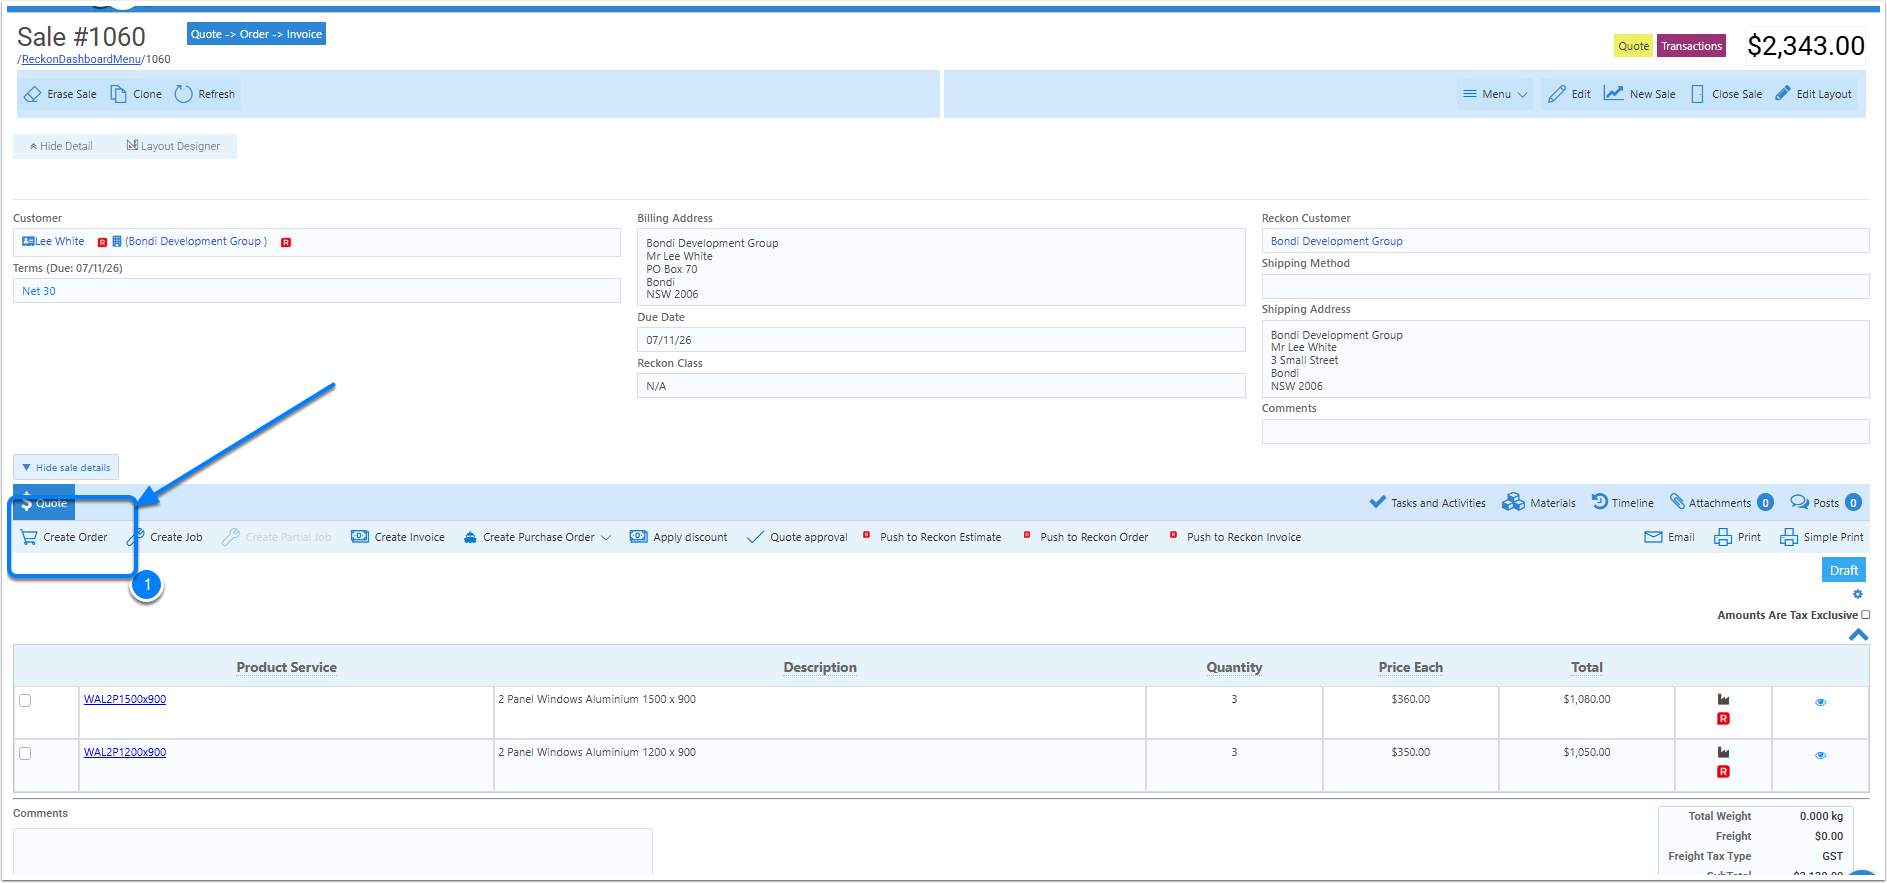Open the Menu dropdown
Image resolution: width=1887 pixels, height=883 pixels.
(x=1495, y=94)
